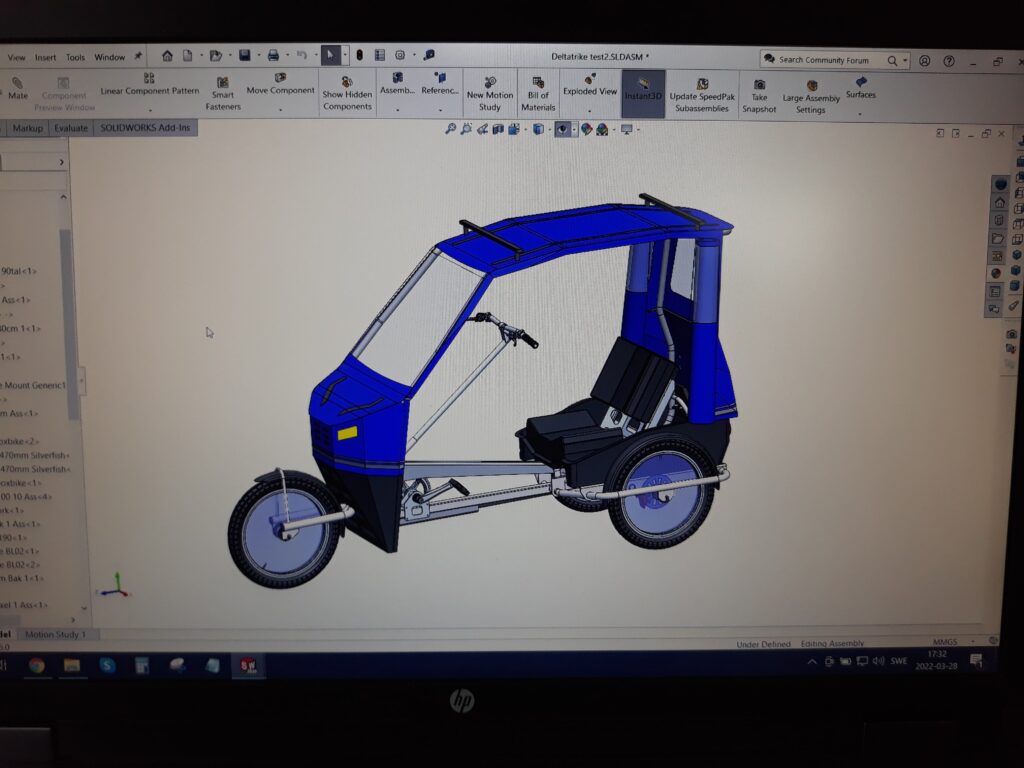Start a New Motion Study
The height and width of the screenshot is (768, 1024).
pos(490,83)
